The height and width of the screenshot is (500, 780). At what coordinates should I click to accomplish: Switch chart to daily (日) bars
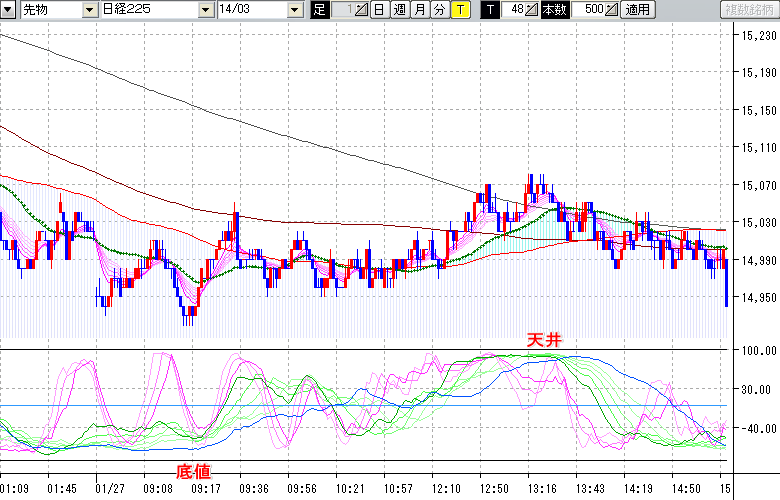[x=378, y=9]
